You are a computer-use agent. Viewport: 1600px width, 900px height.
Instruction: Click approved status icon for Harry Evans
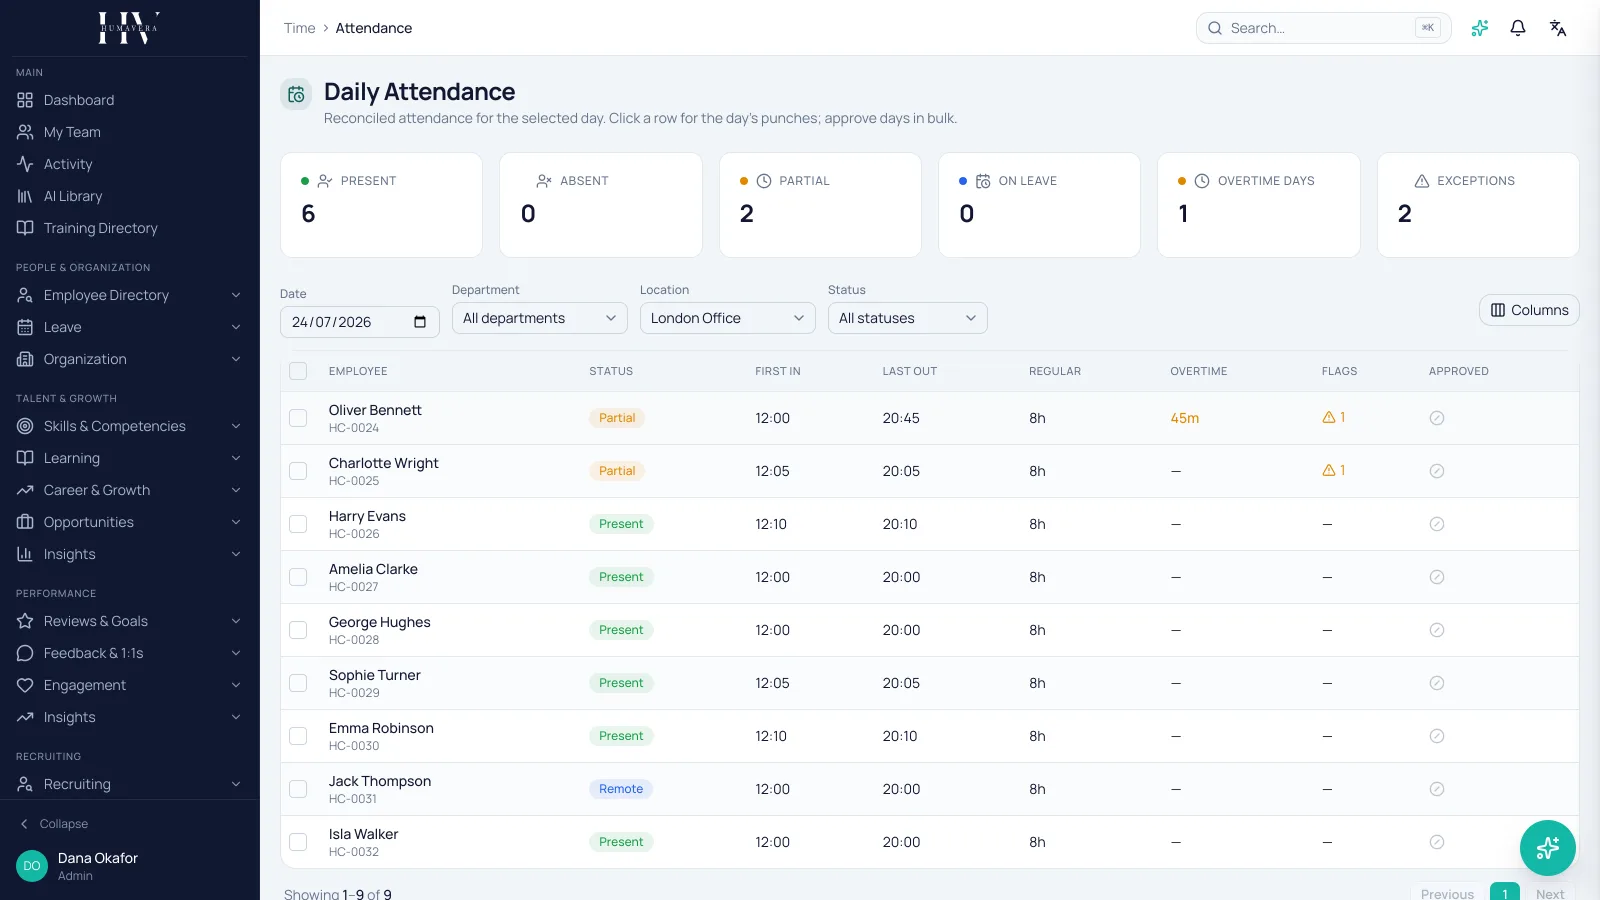click(1437, 524)
